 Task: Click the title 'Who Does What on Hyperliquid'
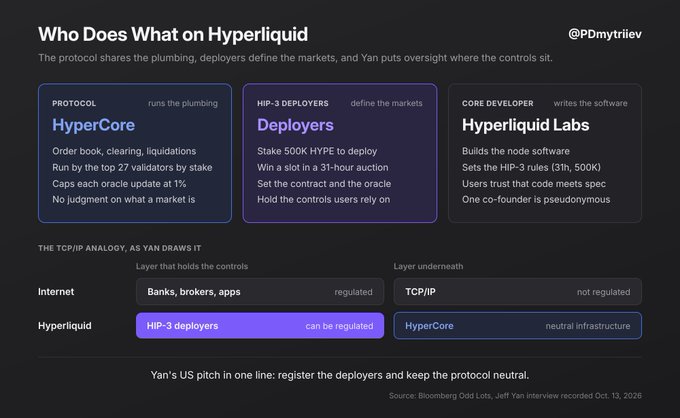[x=173, y=34]
